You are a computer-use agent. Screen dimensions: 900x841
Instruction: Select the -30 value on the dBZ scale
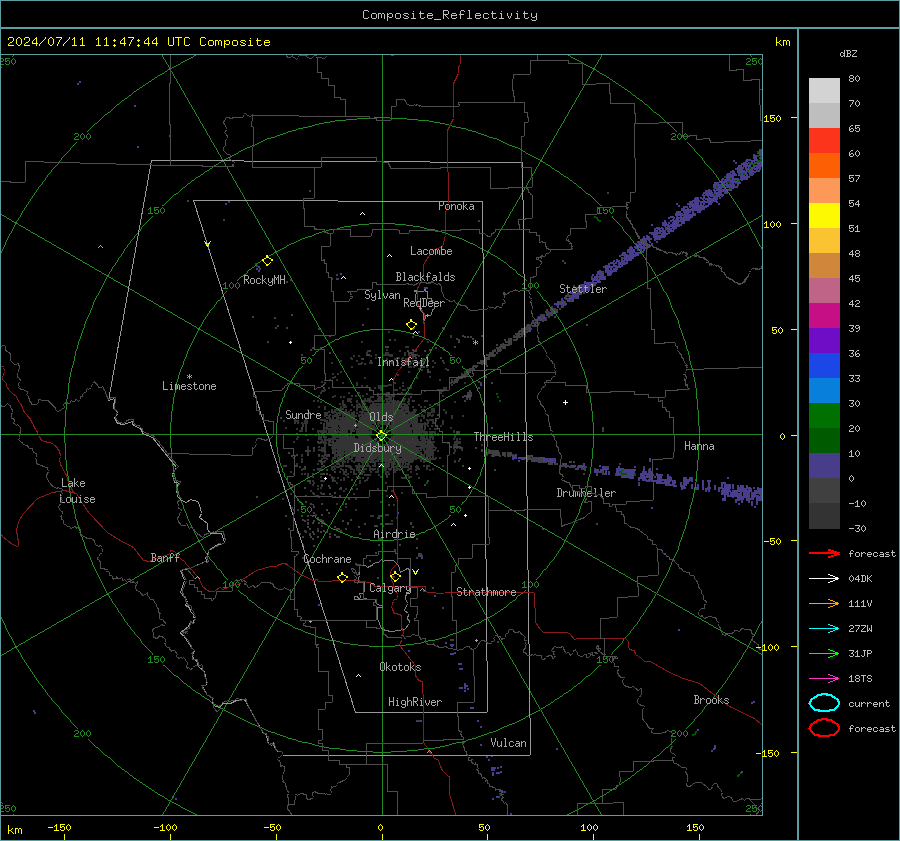[x=857, y=528]
